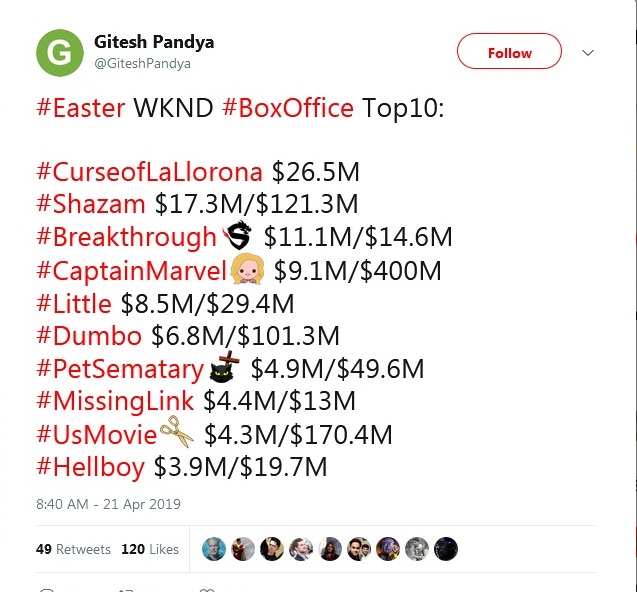Open the #CurseofLaLlorona hashtag
This screenshot has width=637, height=592.
[x=150, y=172]
